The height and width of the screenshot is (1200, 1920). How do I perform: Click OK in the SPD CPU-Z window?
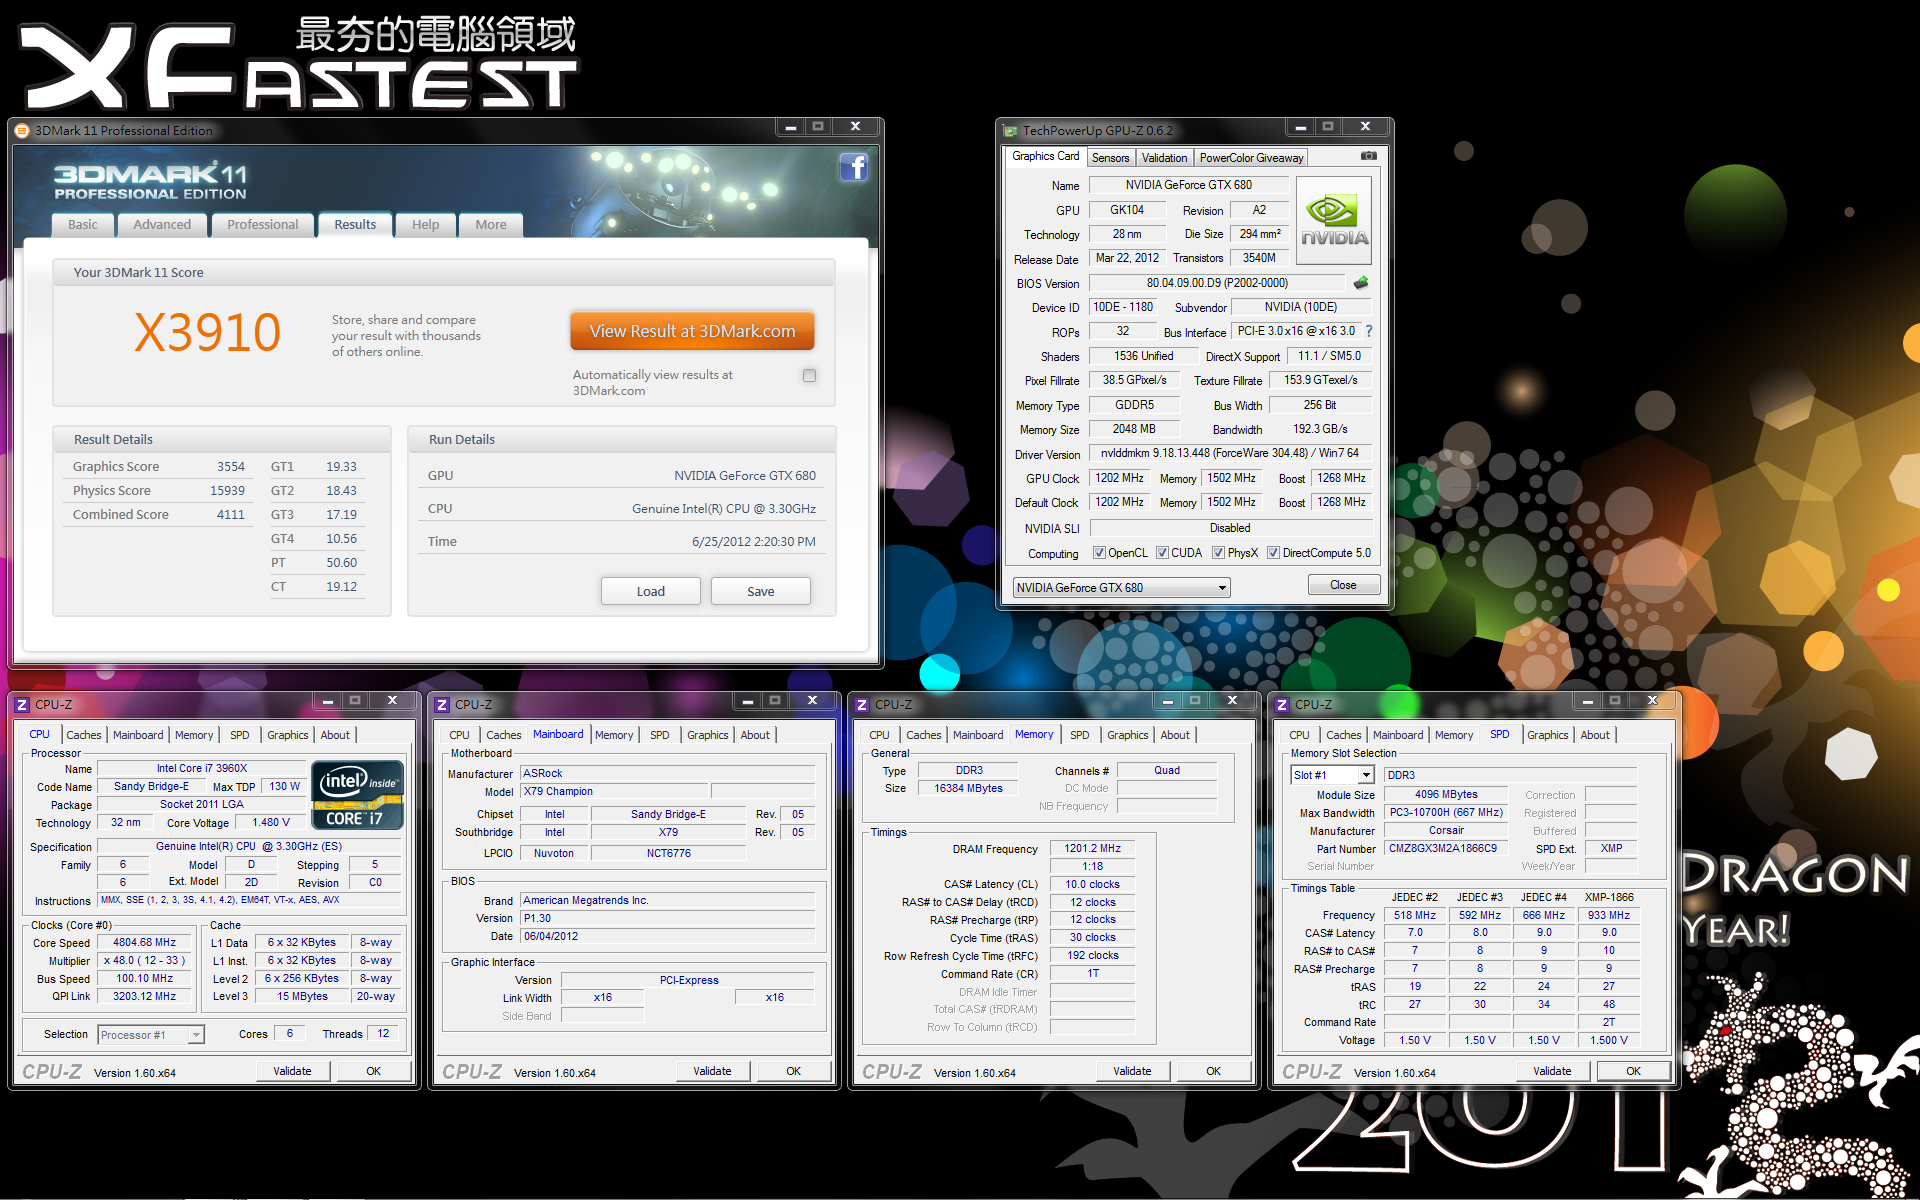coord(1633,1071)
